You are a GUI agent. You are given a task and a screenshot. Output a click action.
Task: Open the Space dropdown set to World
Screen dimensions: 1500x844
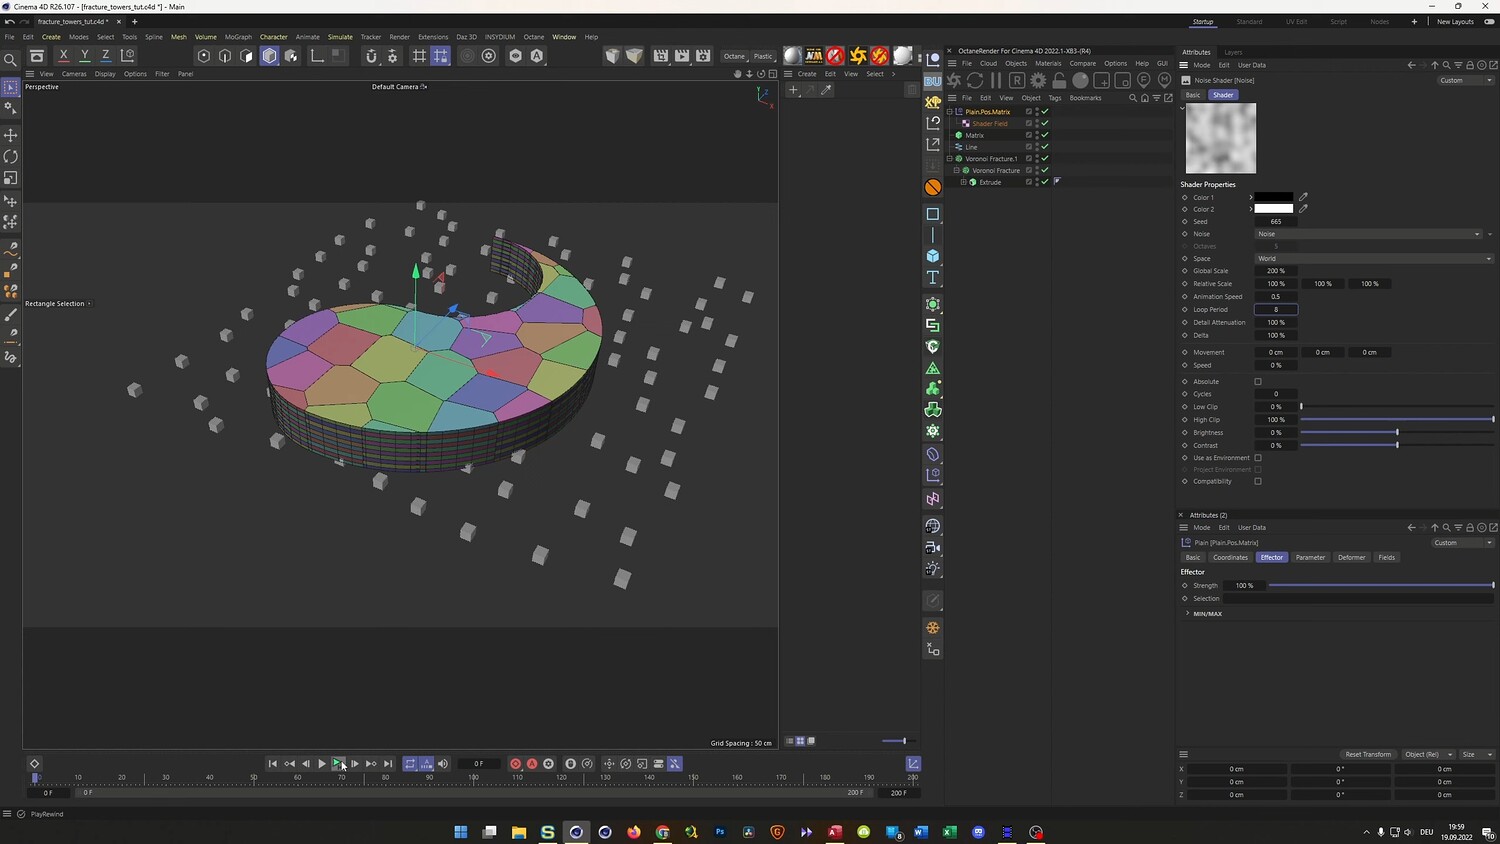(x=1374, y=259)
